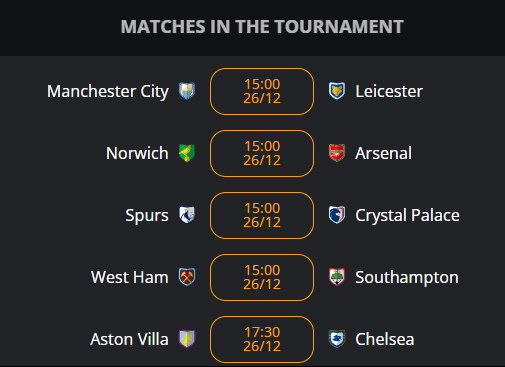This screenshot has height=367, width=505.
Task: Open the Norwich vs Arsenal 15:00 match box
Action: coord(262,153)
